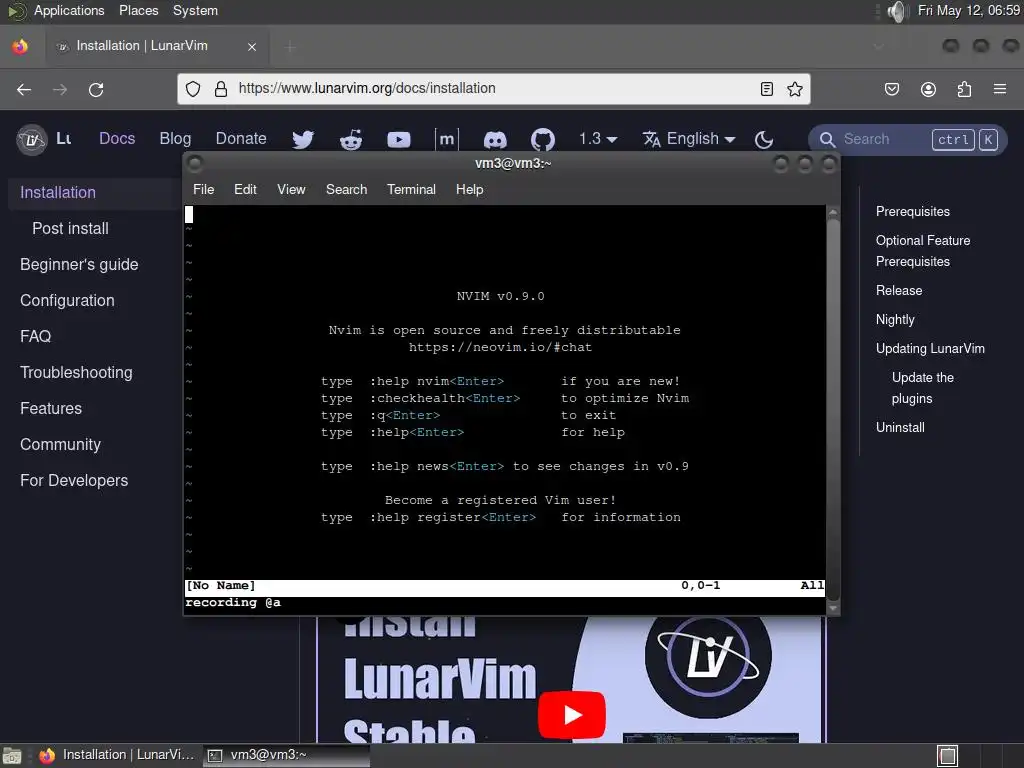Toggle reader view in the address bar
The image size is (1024, 768).
click(x=767, y=89)
